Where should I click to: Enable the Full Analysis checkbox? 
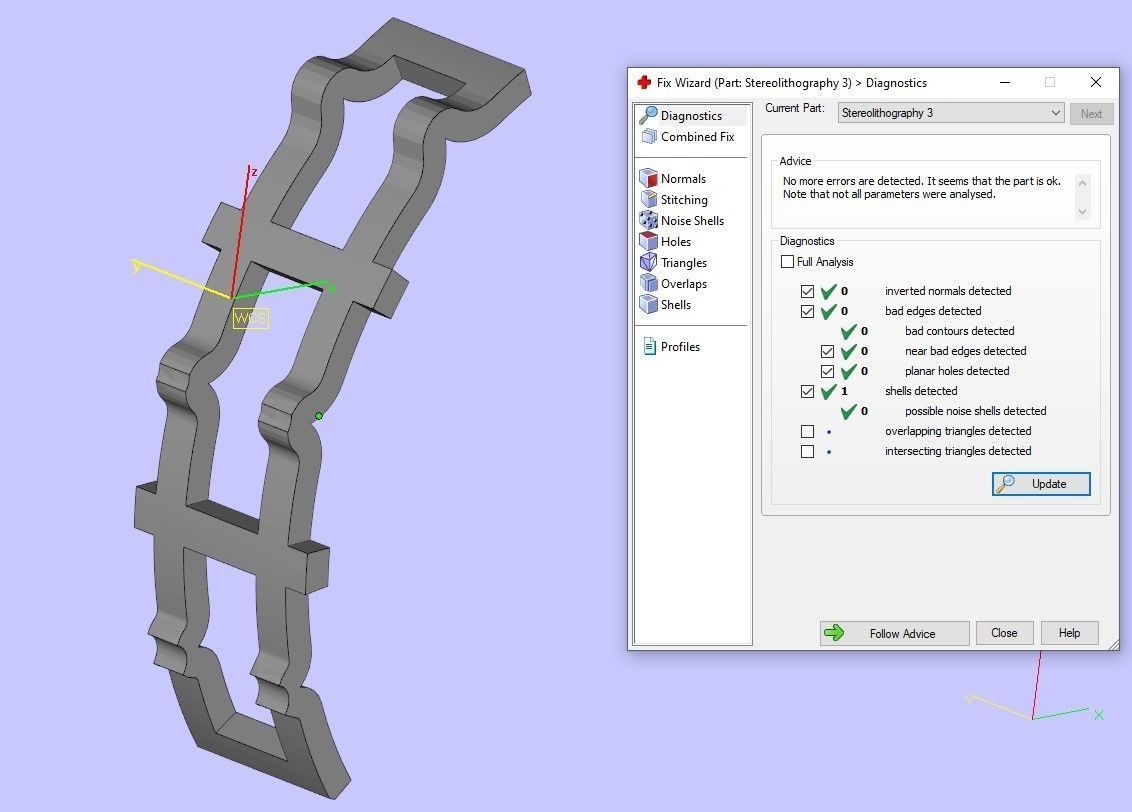click(788, 261)
